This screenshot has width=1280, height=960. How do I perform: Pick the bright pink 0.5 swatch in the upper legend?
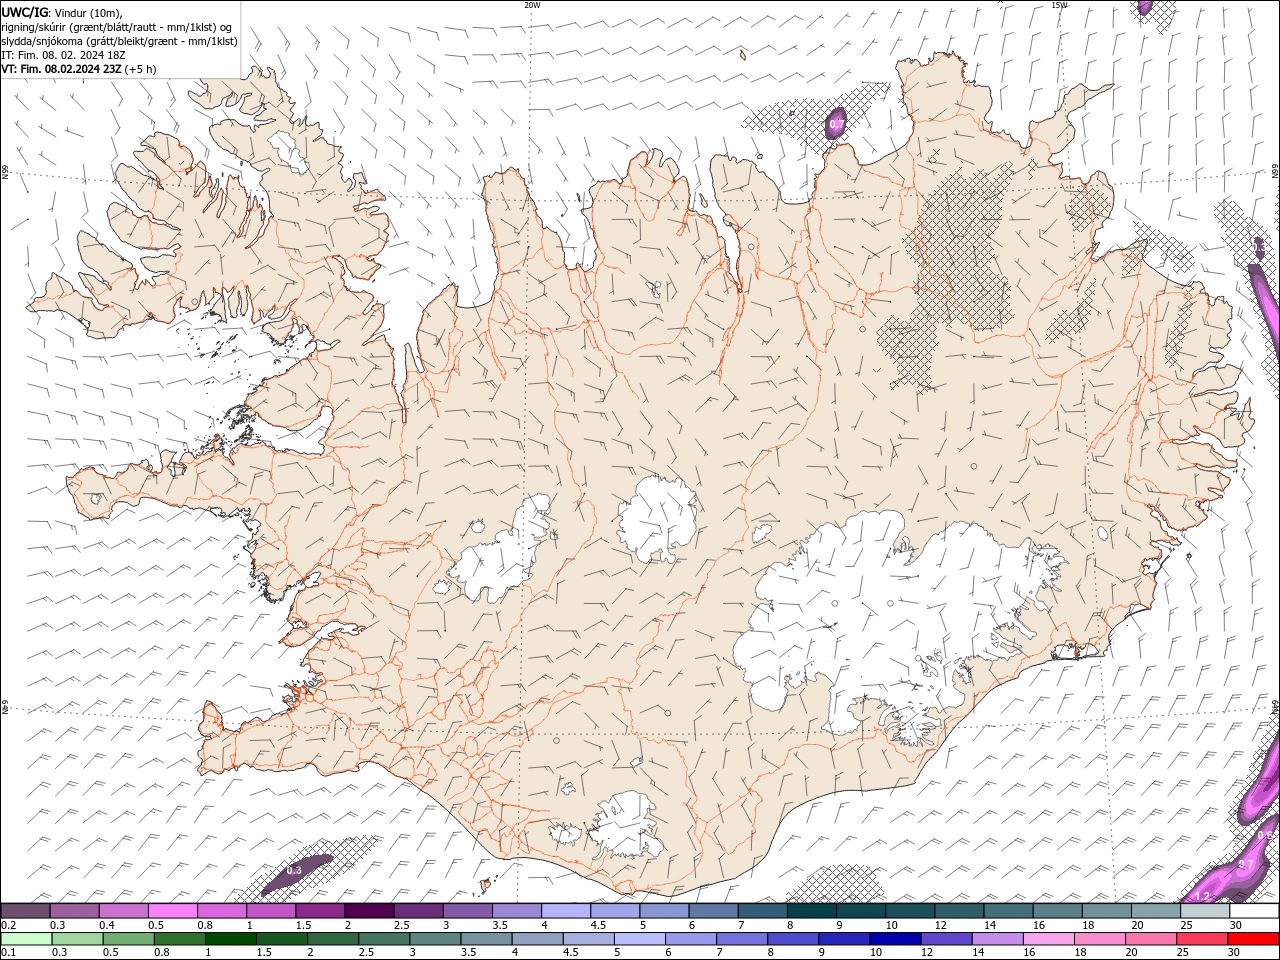tap(172, 911)
